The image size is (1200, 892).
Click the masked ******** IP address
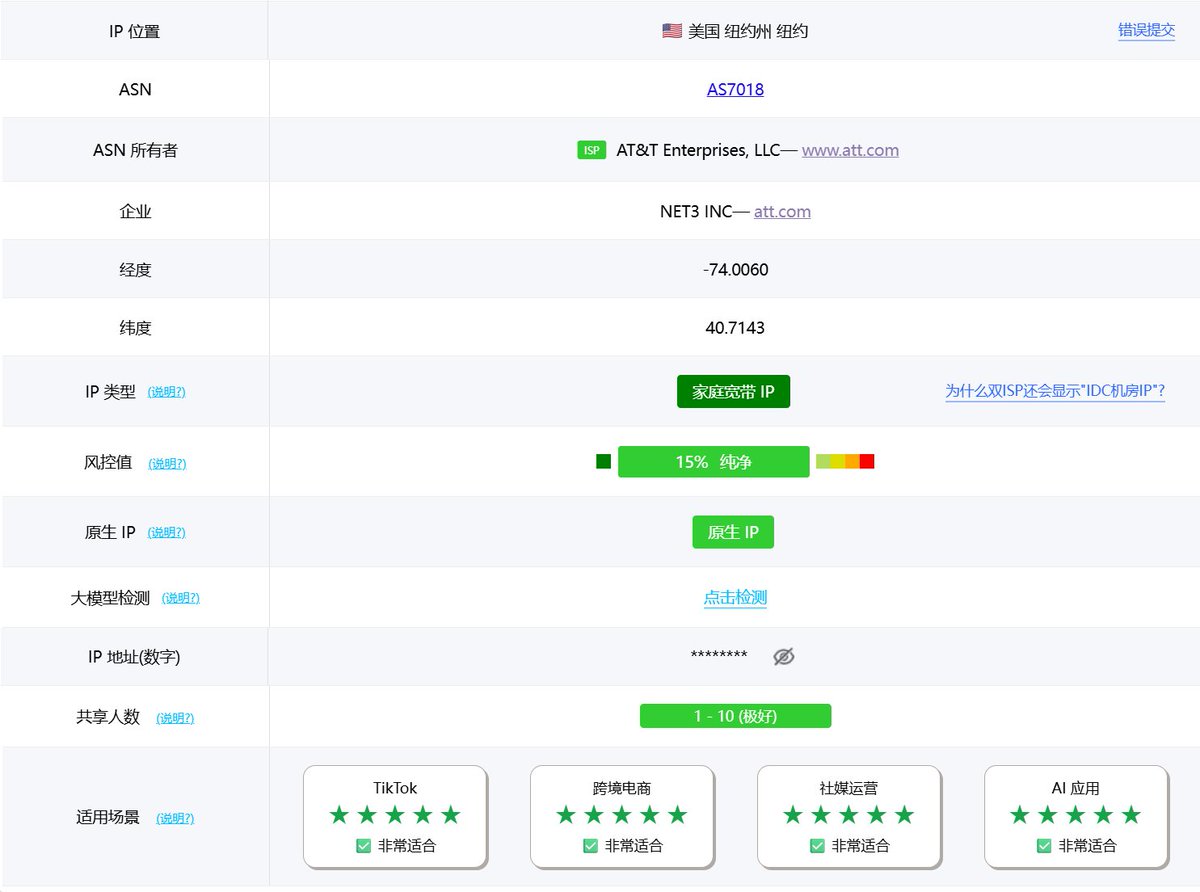tap(719, 657)
